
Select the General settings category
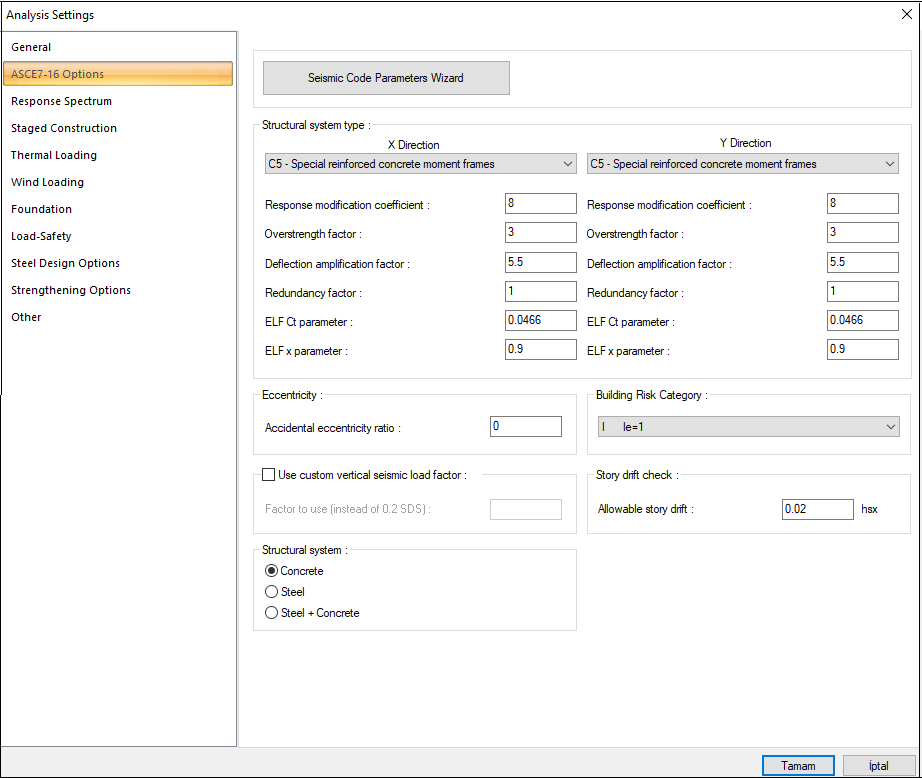point(31,47)
